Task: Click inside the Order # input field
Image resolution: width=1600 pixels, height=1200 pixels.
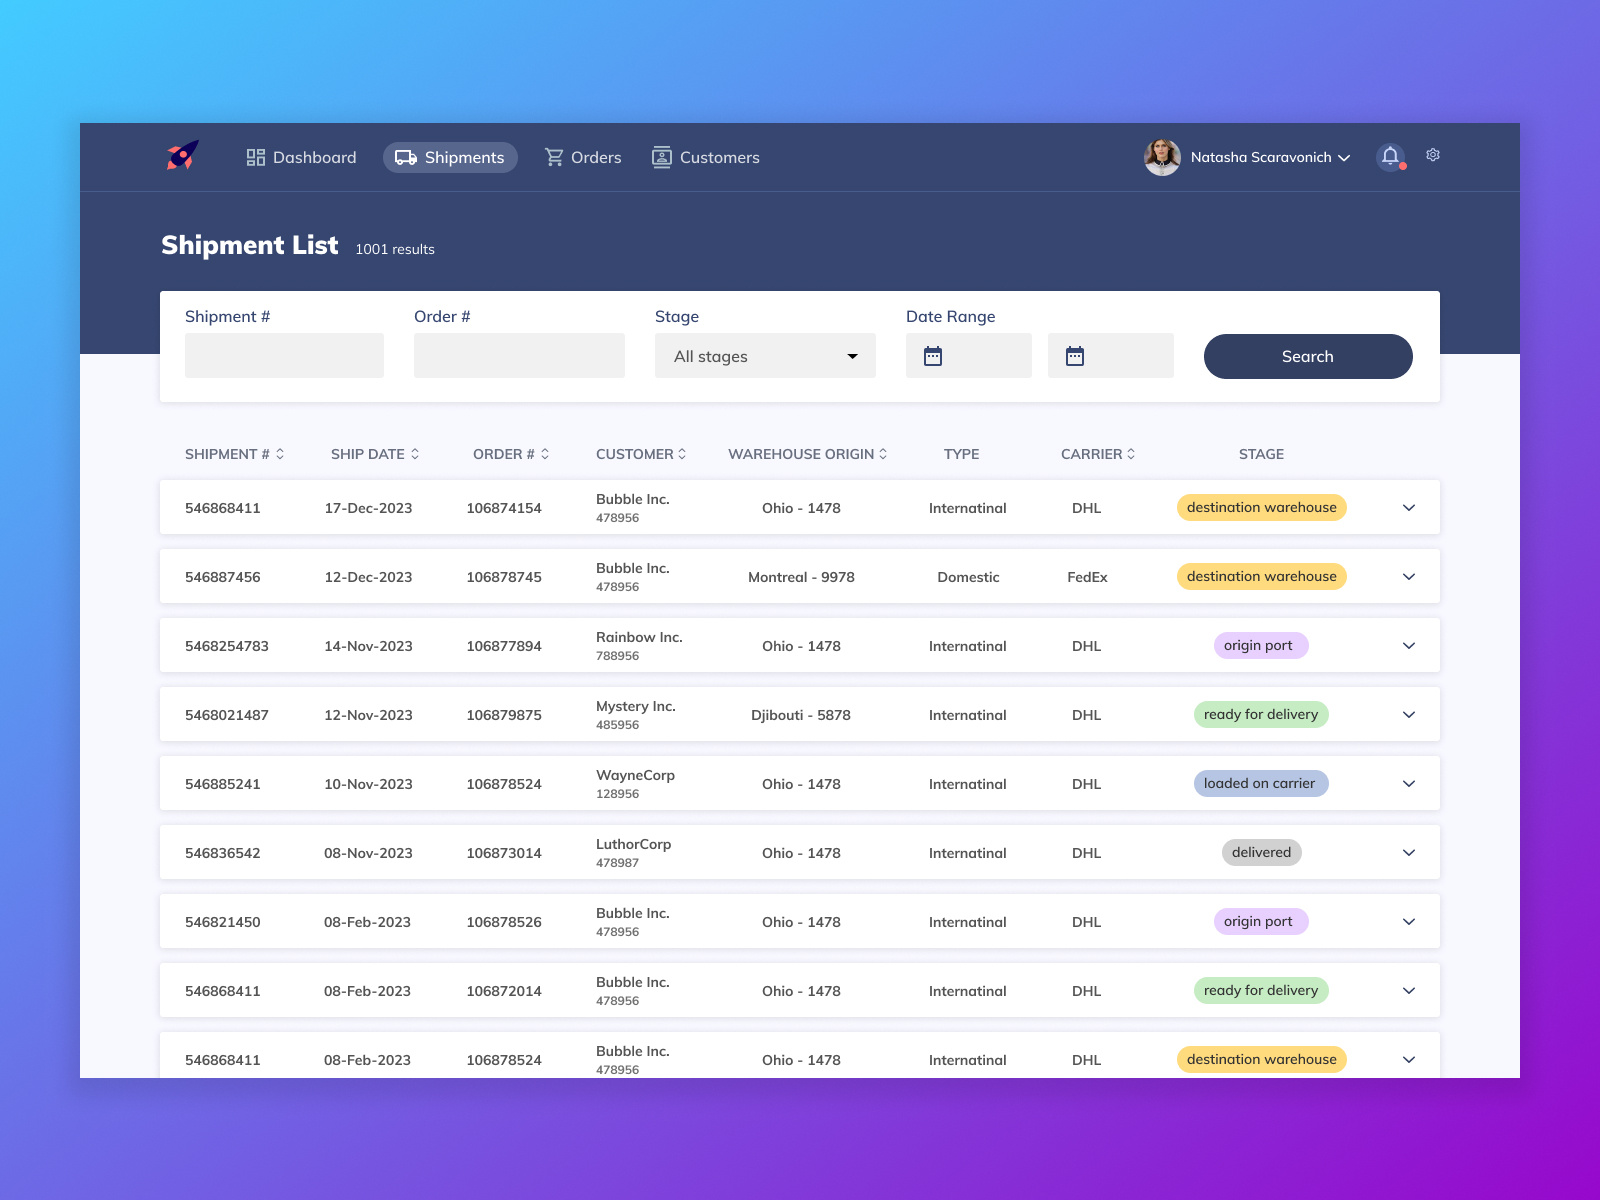Action: coord(519,355)
